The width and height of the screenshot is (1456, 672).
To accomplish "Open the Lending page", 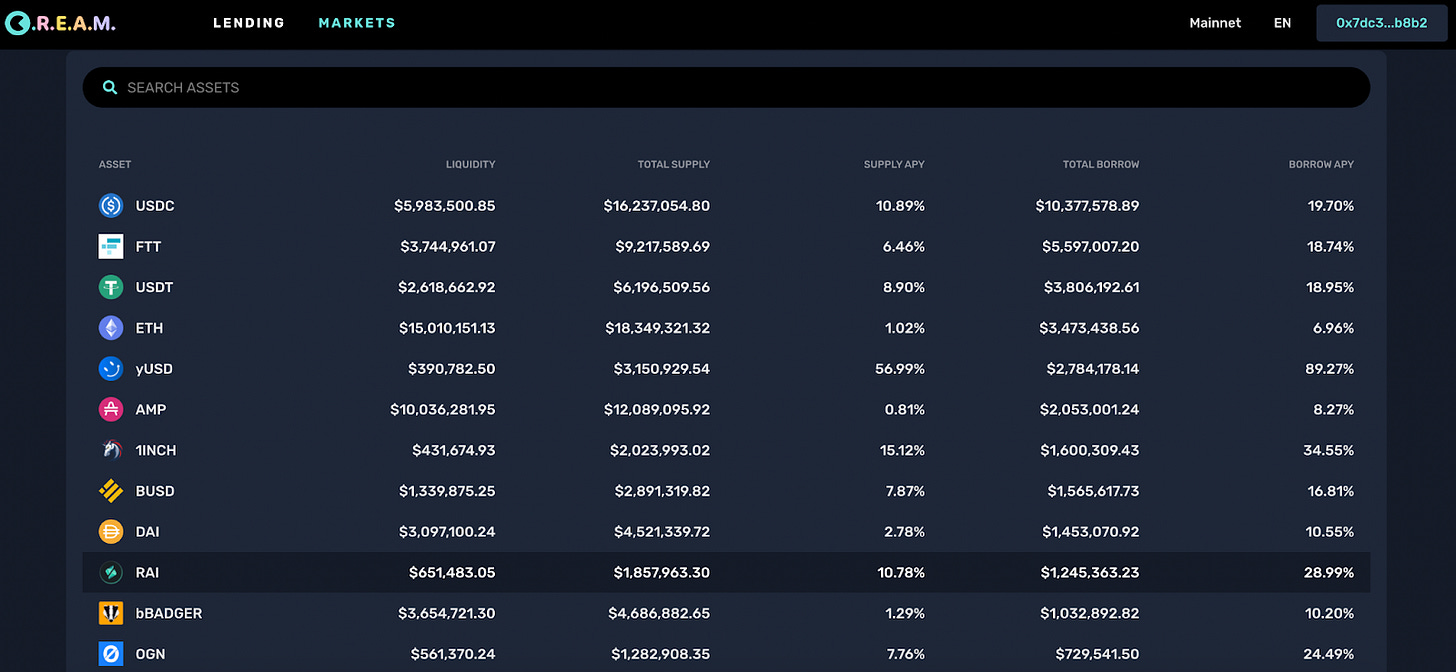I will 249,23.
